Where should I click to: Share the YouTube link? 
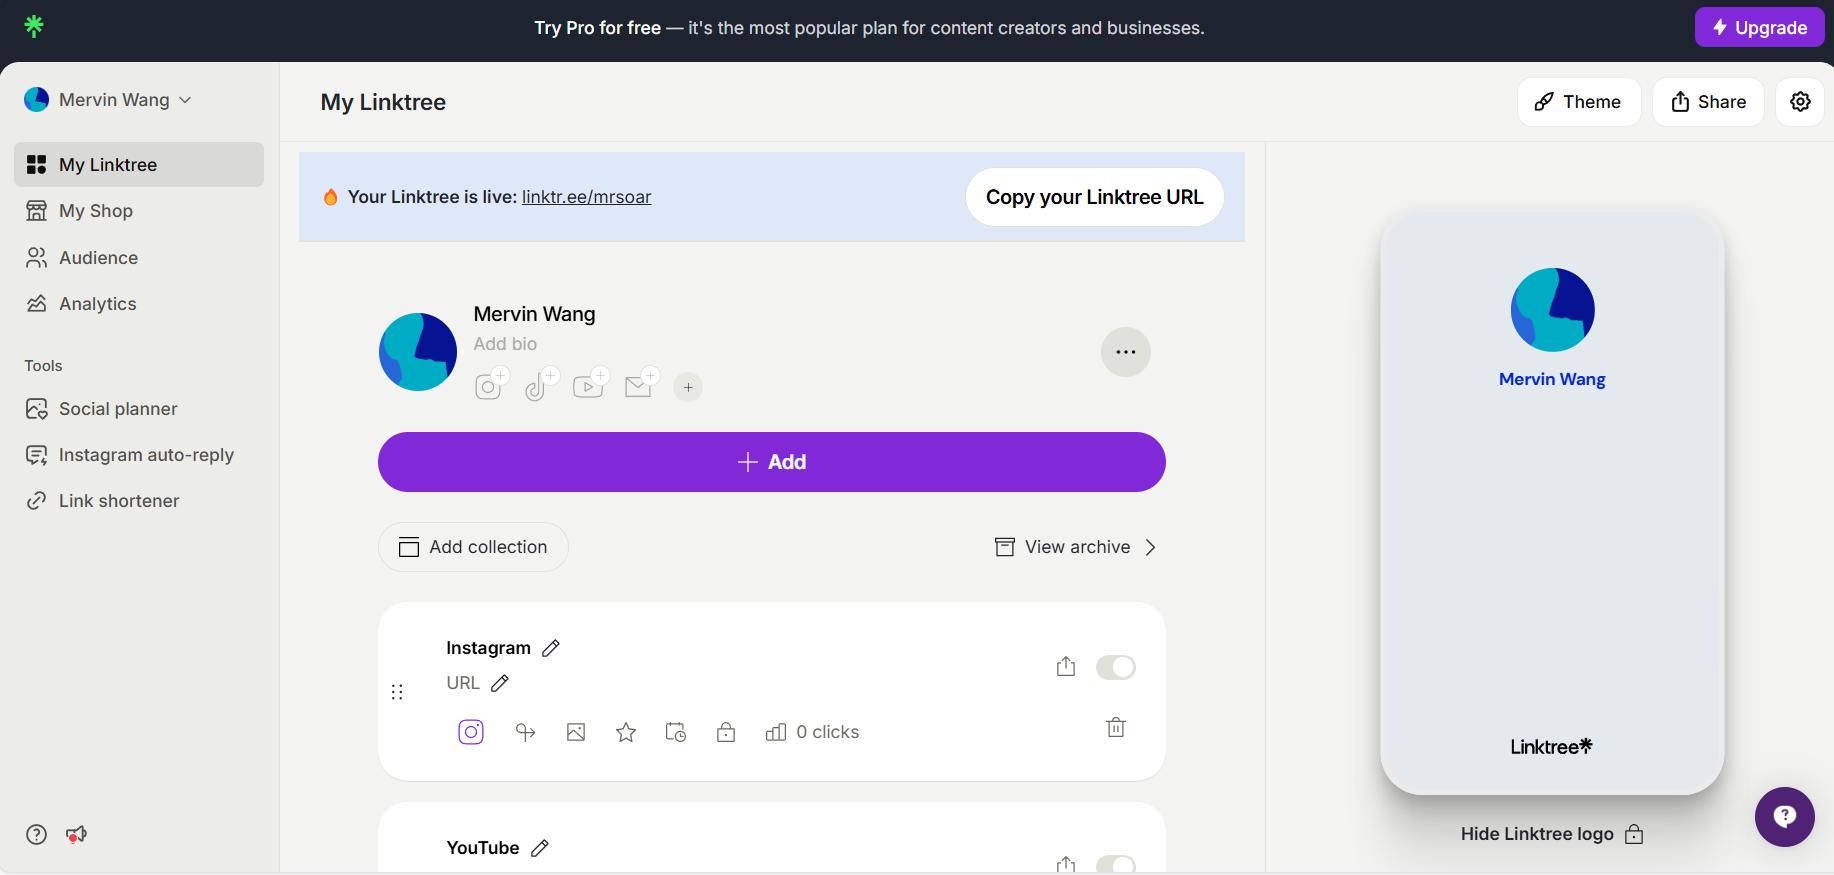(1066, 864)
